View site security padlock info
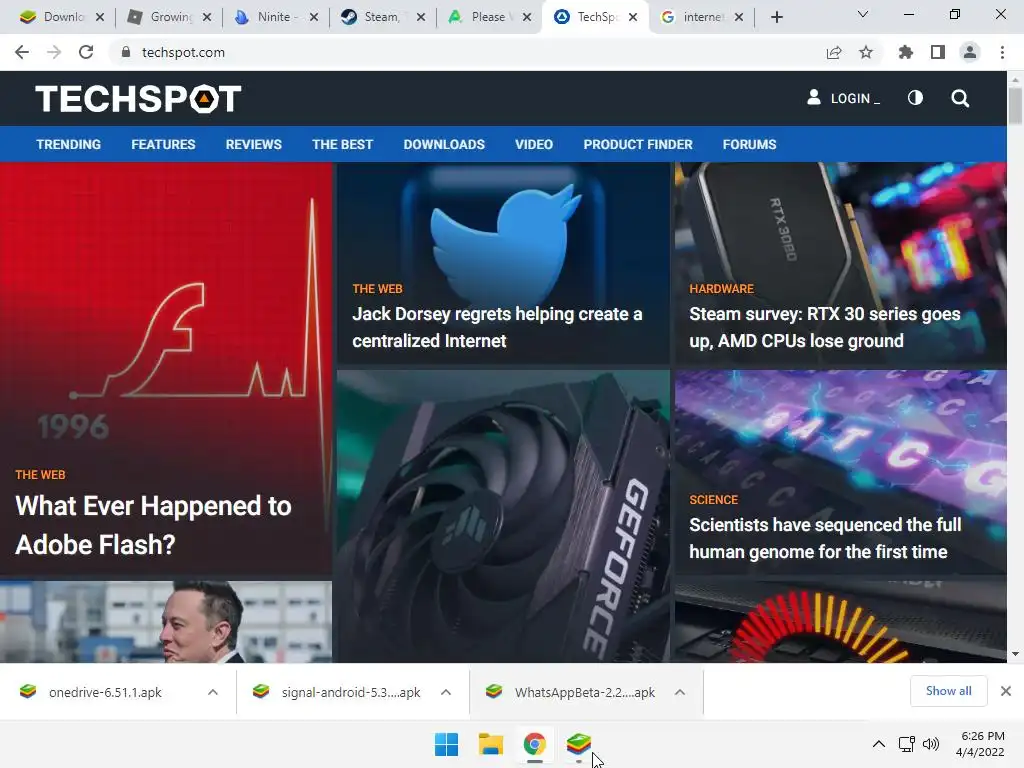This screenshot has height=768, width=1024. (x=126, y=52)
